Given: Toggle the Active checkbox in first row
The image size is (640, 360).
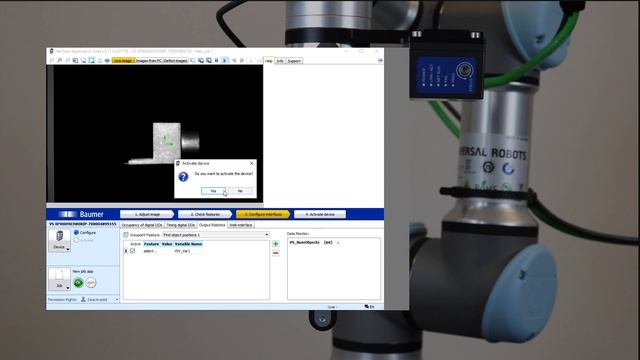Looking at the screenshot, I should [133, 251].
